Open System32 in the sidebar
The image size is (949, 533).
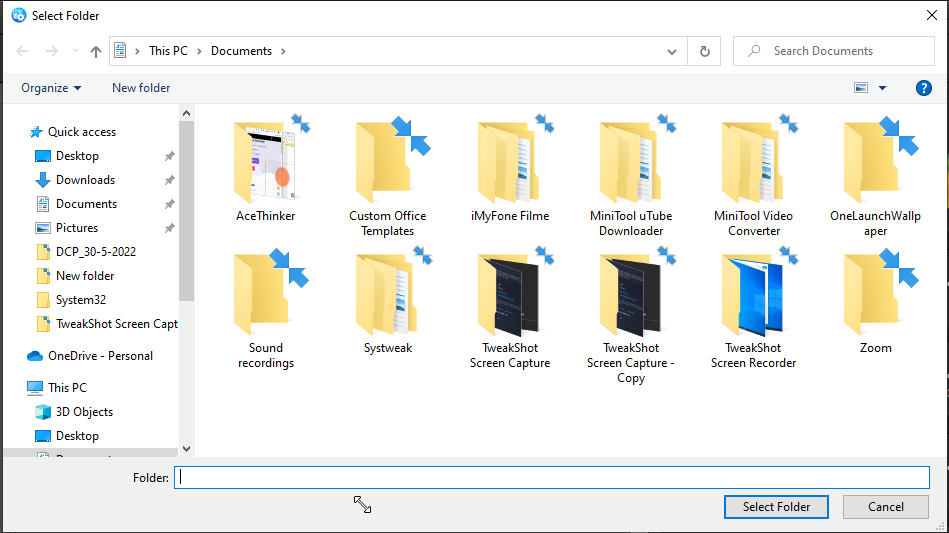[x=80, y=300]
